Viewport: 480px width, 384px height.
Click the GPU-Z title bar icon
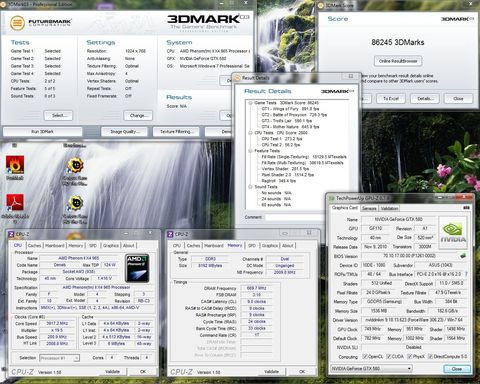click(x=332, y=198)
